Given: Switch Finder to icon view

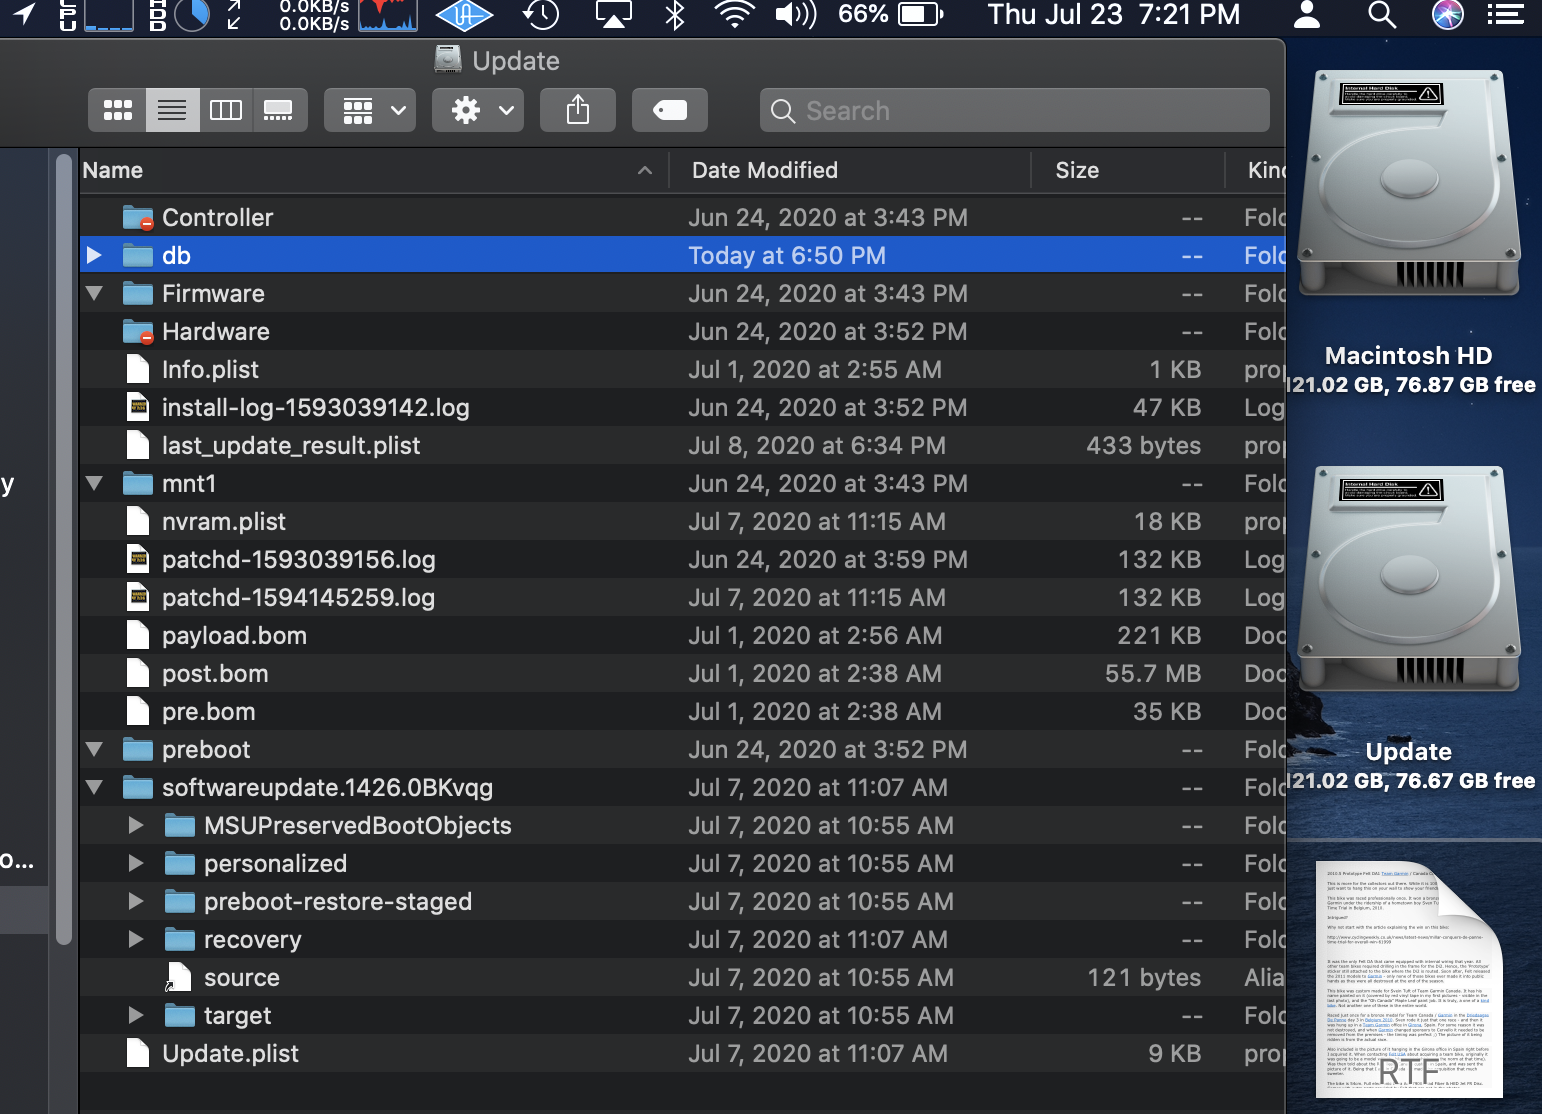Looking at the screenshot, I should (x=117, y=110).
